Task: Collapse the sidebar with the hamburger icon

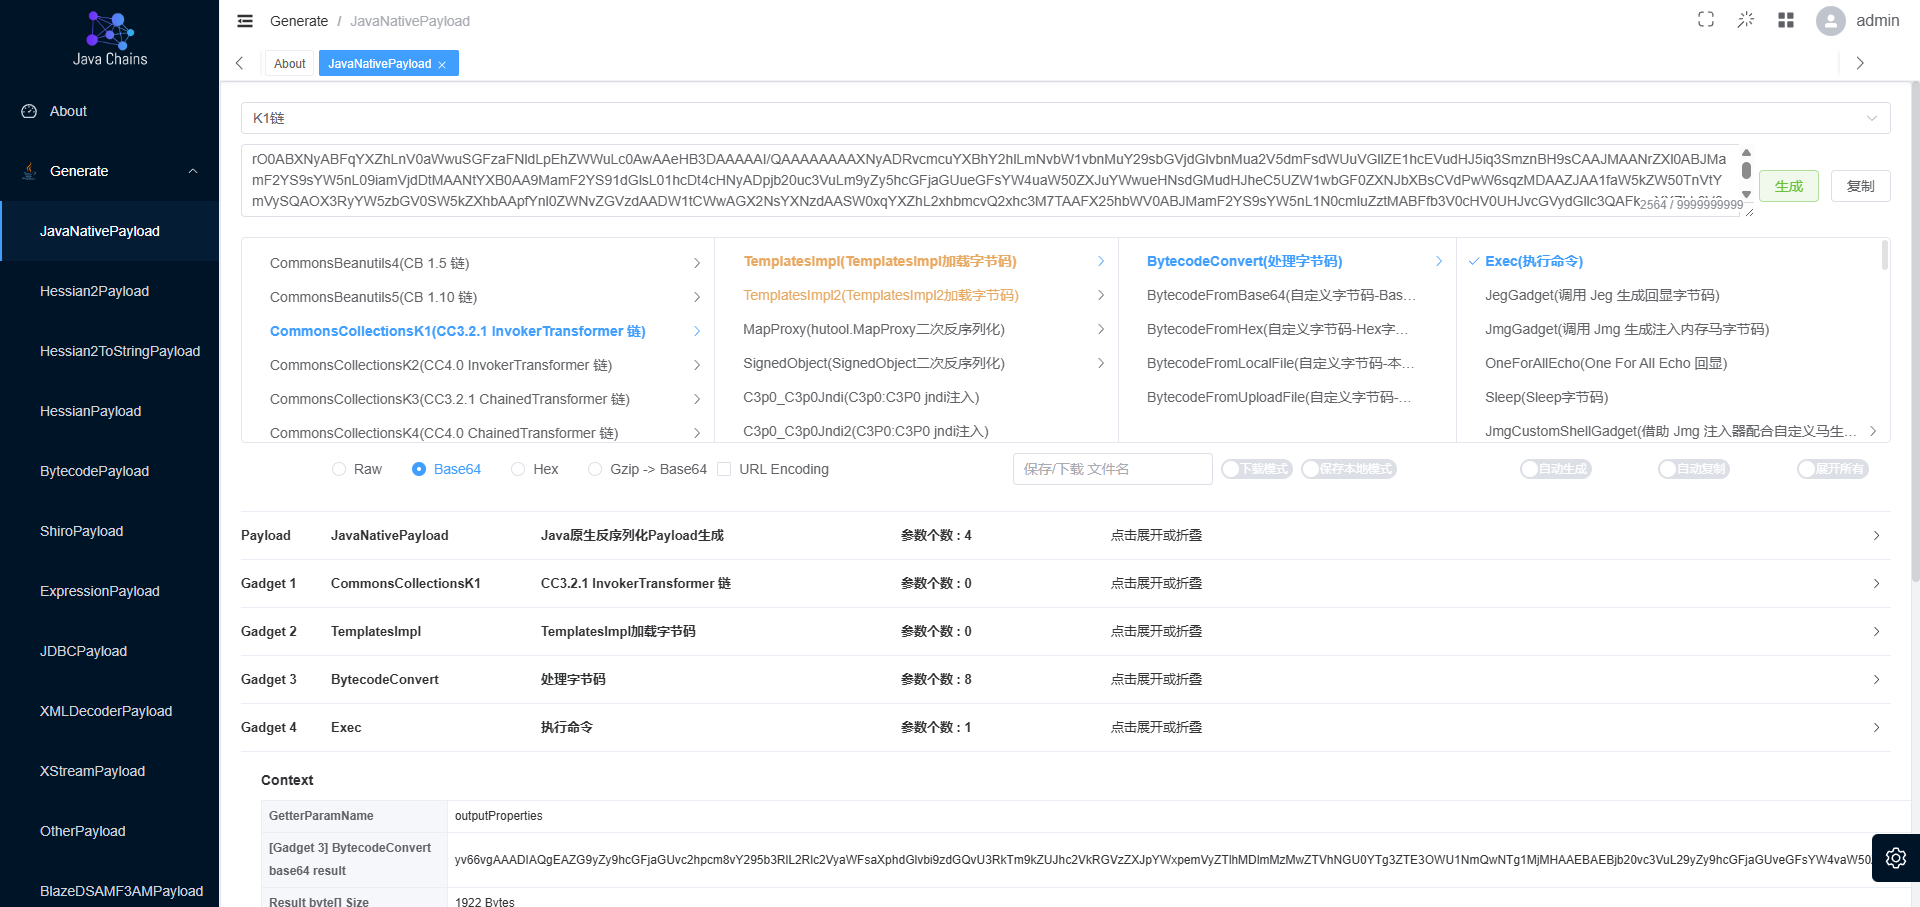Action: click(x=245, y=21)
